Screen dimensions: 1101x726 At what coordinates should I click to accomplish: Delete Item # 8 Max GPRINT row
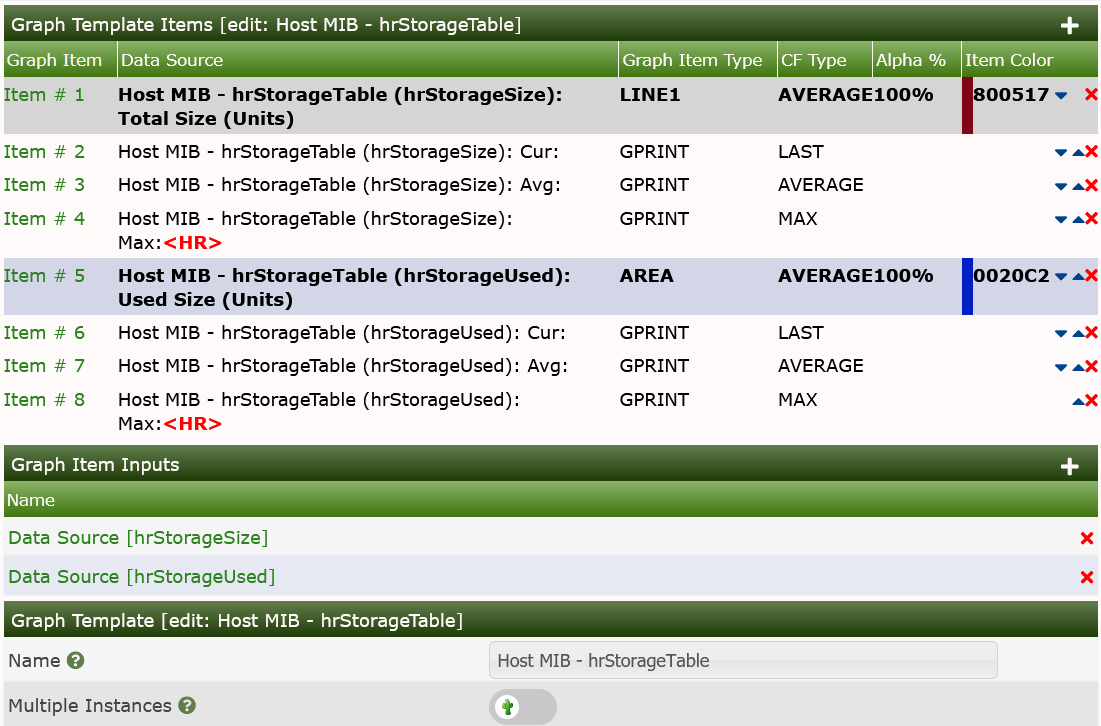tap(1091, 400)
